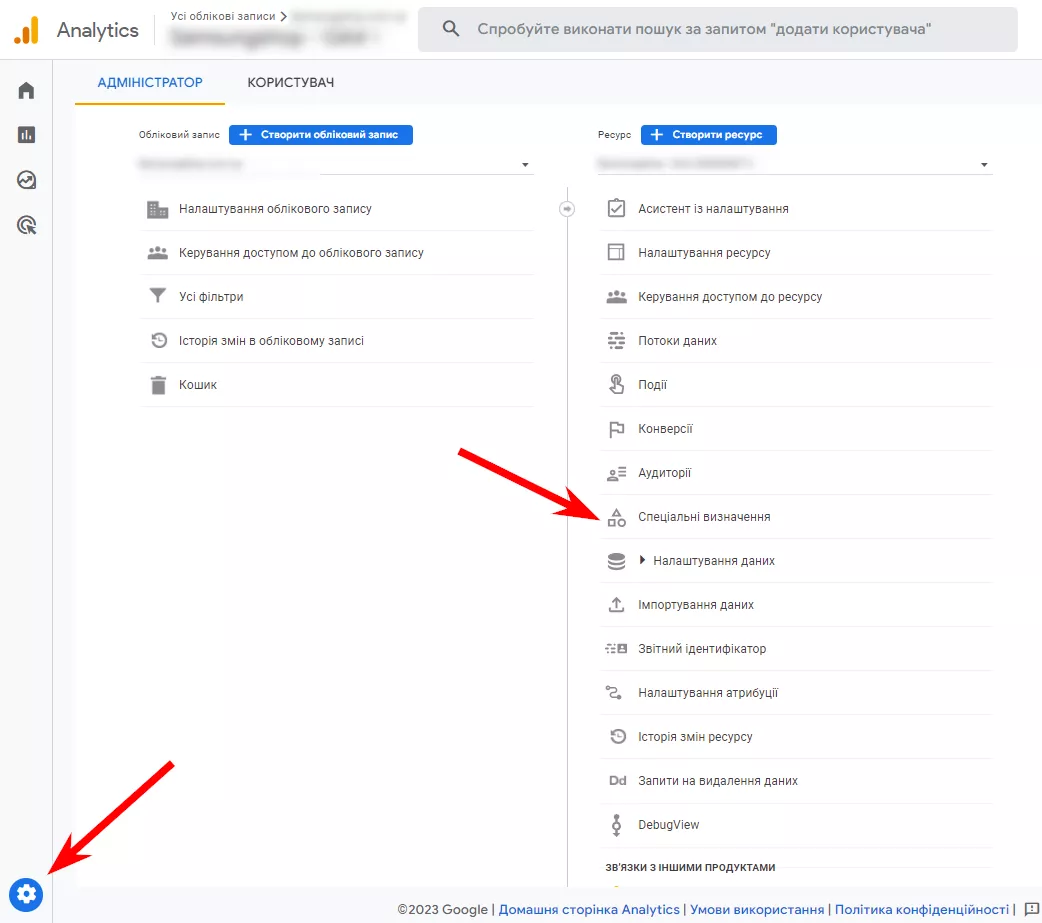This screenshot has width=1042, height=923.
Task: Open Політика конфіденційності link
Action: click(x=921, y=909)
